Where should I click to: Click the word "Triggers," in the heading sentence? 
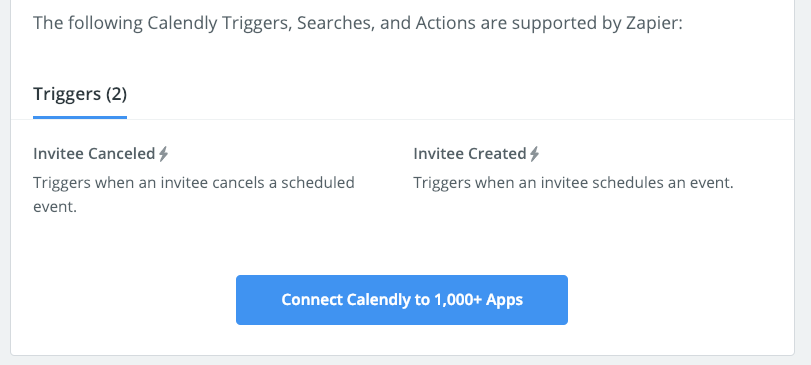coord(257,23)
